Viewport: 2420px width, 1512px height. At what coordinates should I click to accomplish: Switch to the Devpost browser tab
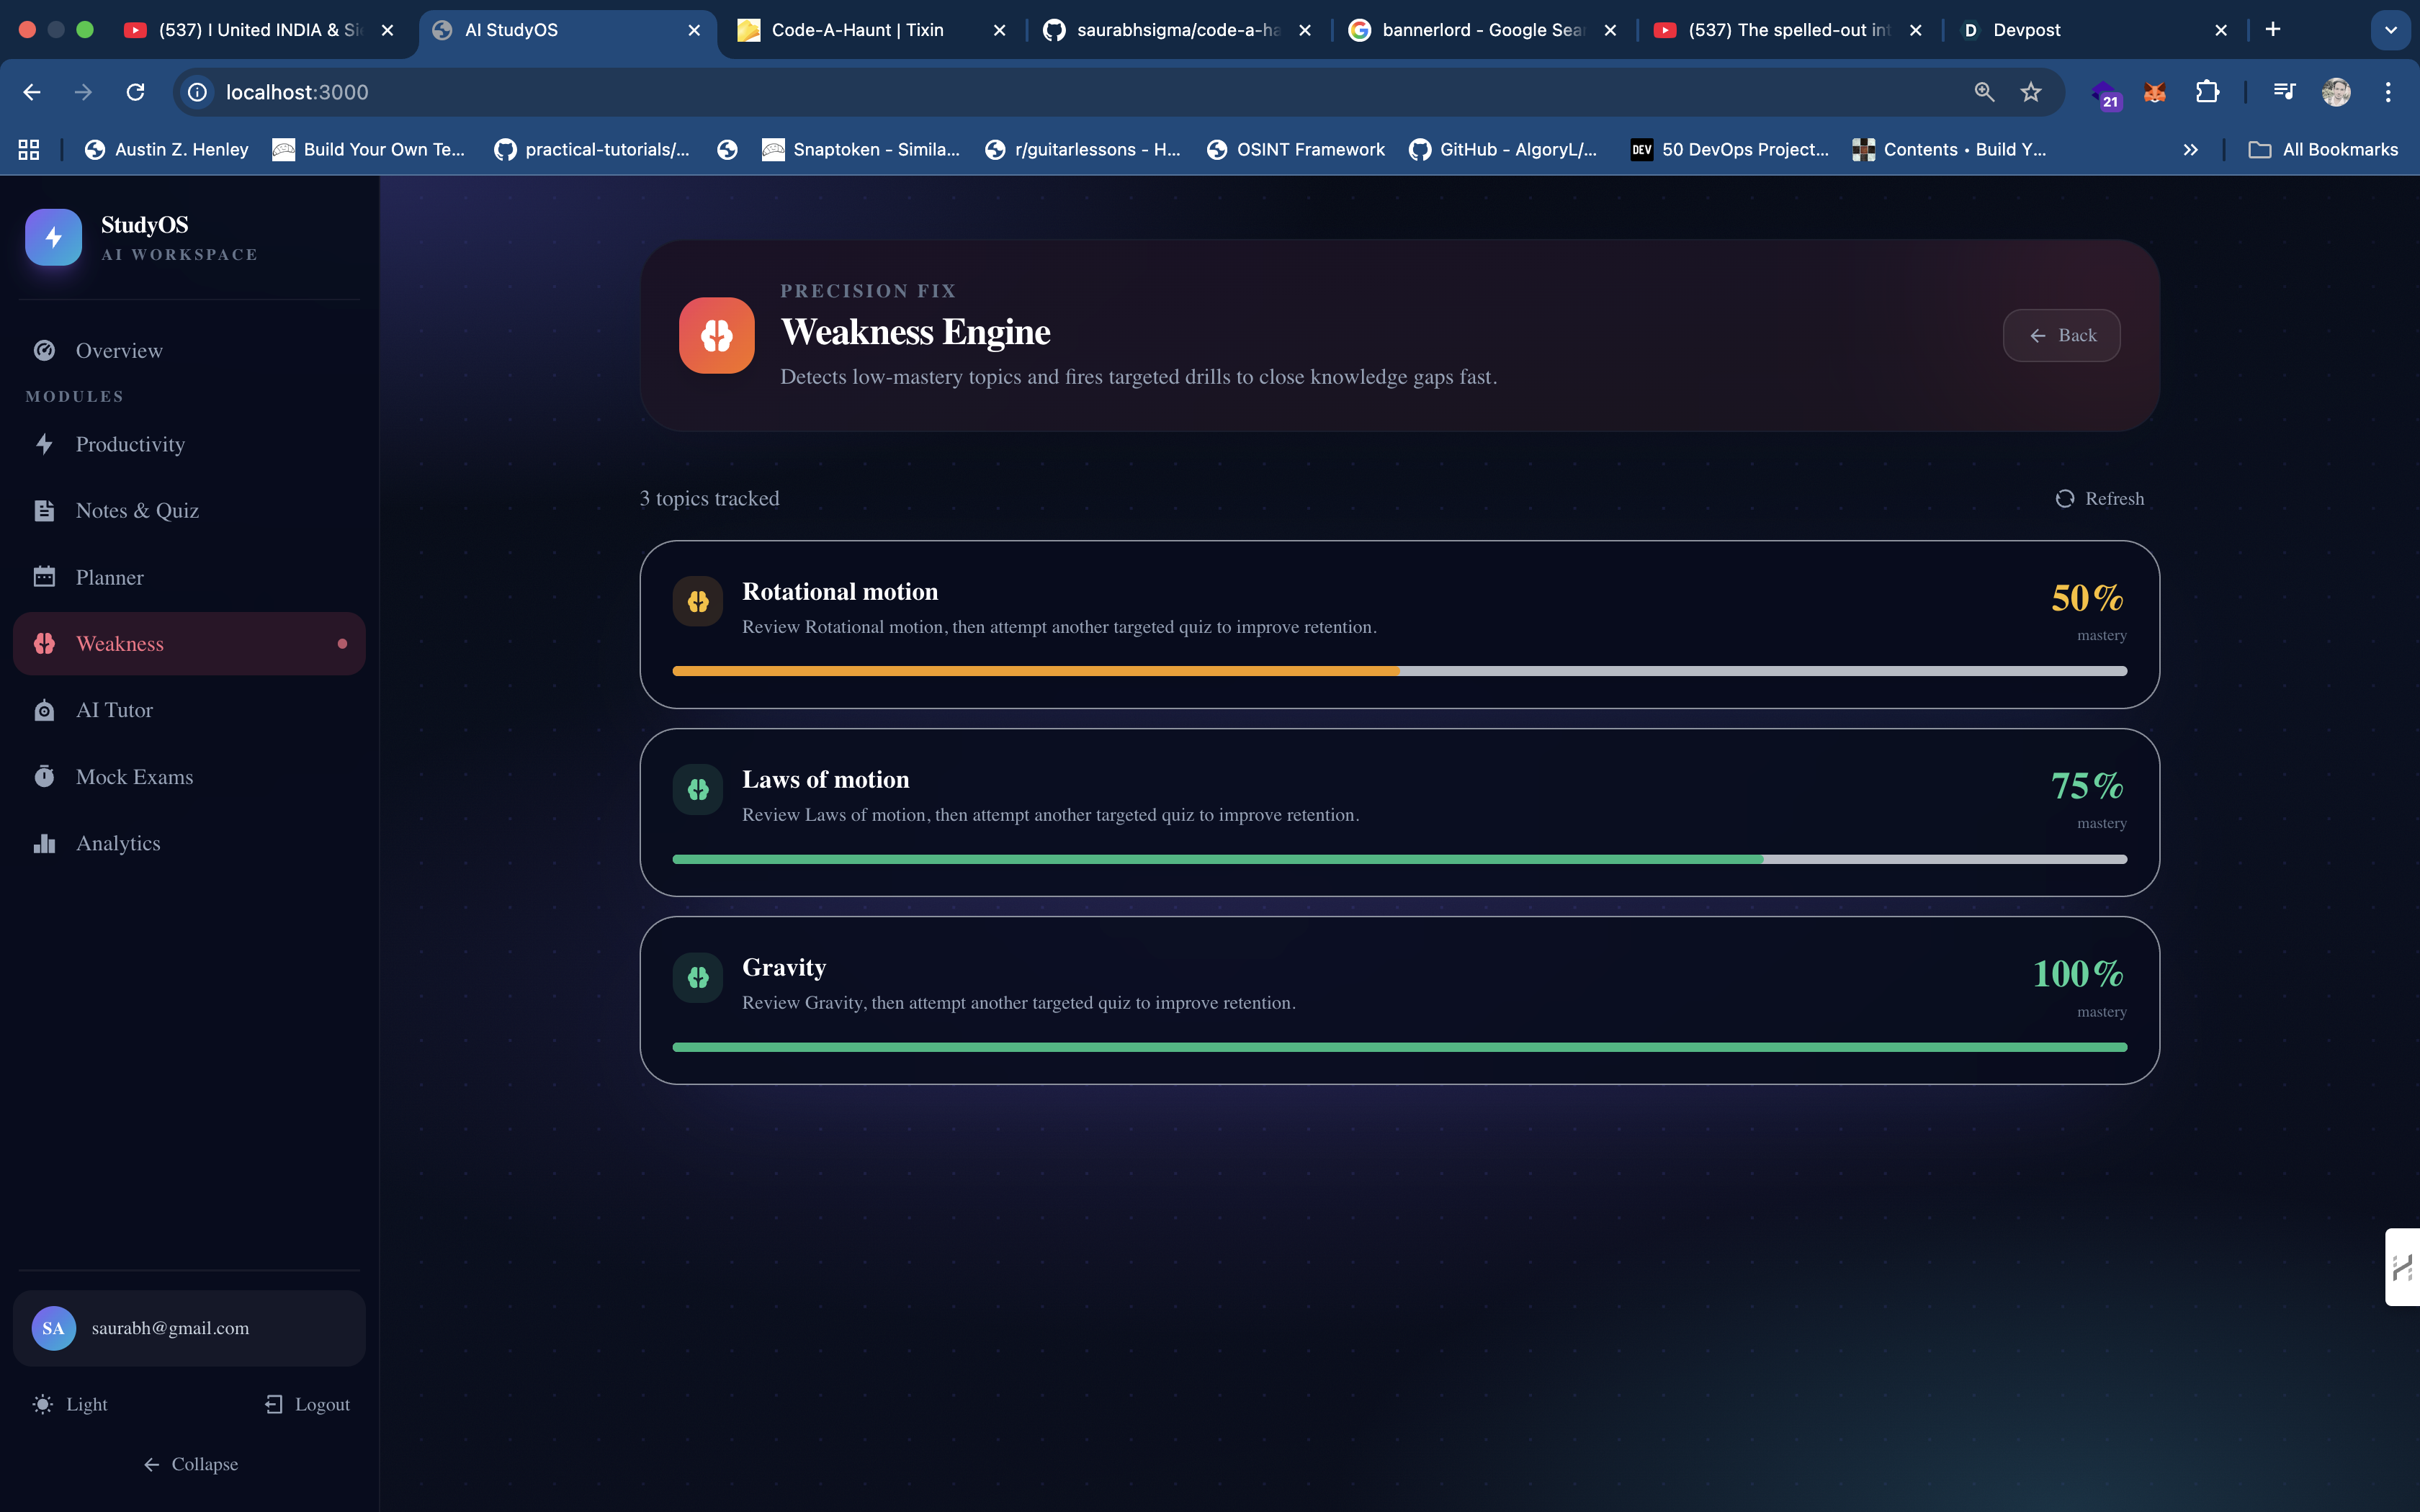tap(2025, 30)
